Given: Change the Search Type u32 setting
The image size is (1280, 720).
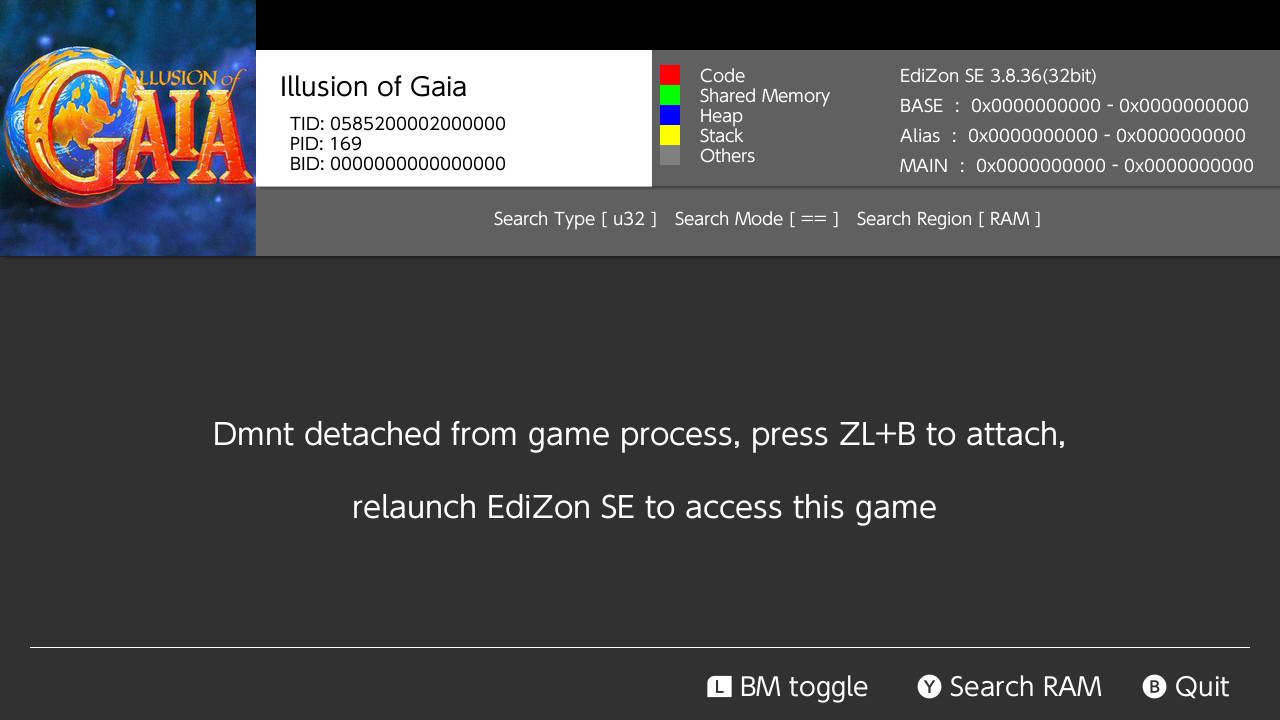Looking at the screenshot, I should pos(575,219).
